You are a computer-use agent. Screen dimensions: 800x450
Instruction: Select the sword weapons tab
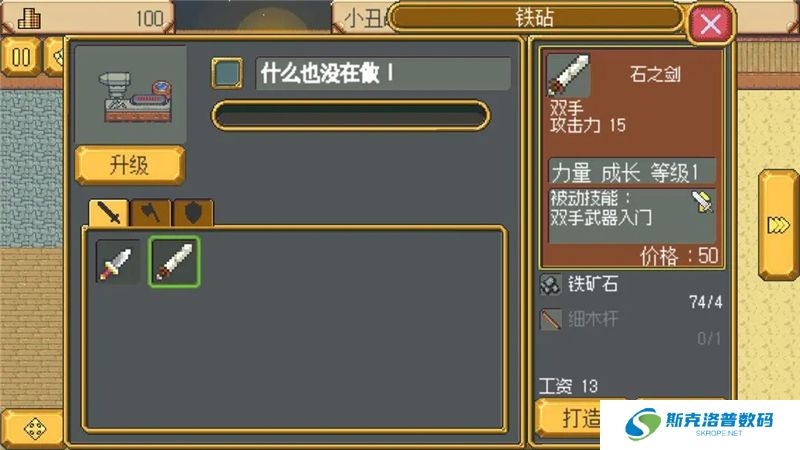(109, 212)
